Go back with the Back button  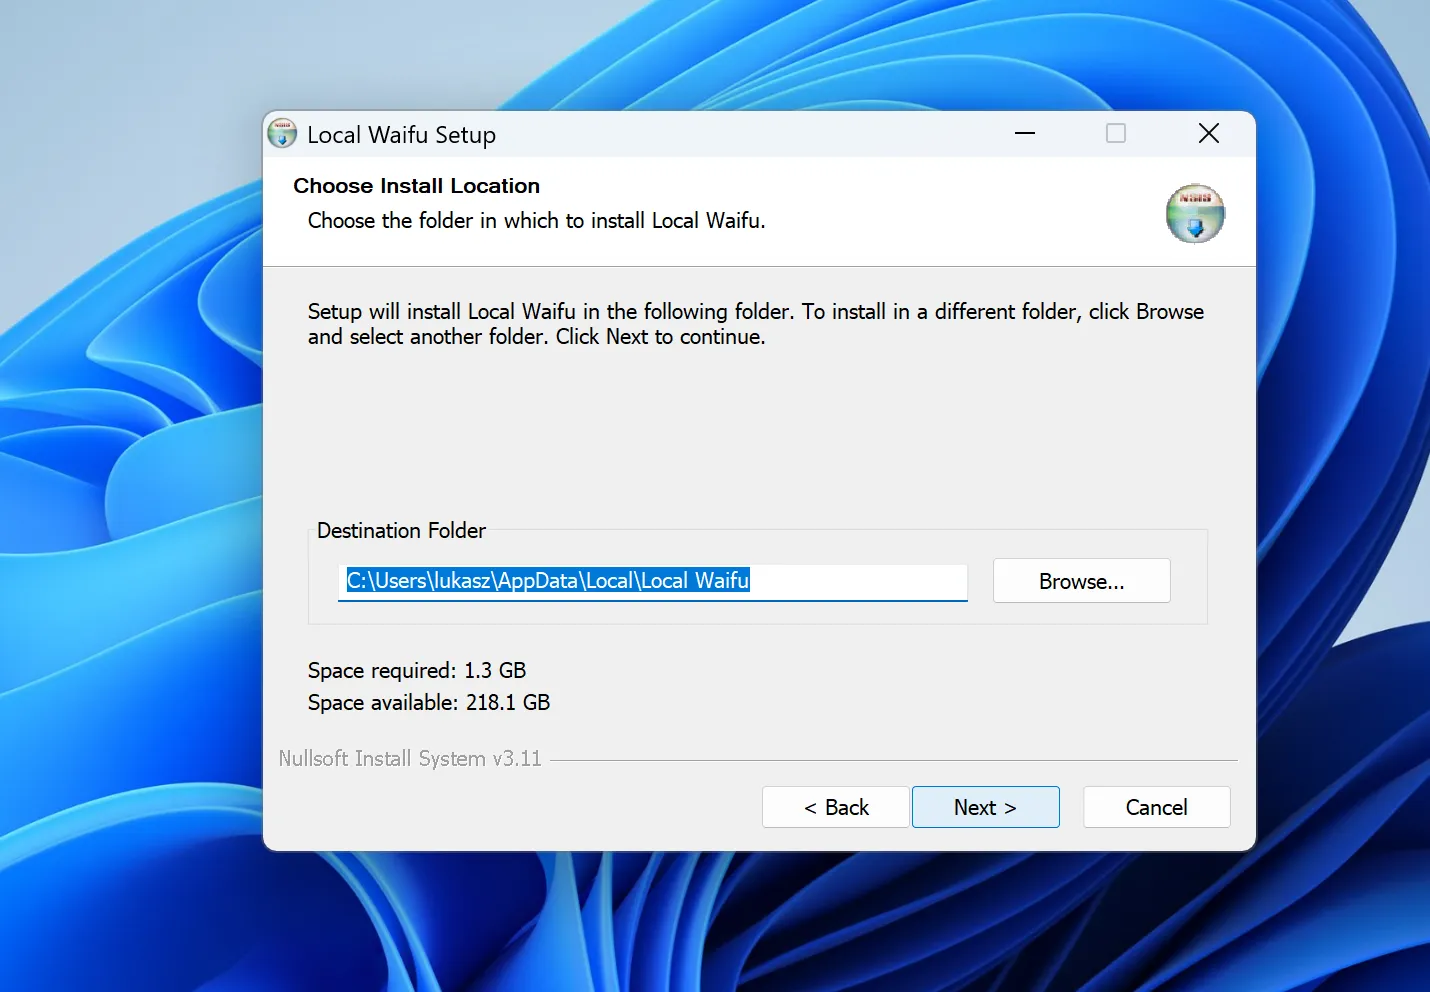coord(836,807)
